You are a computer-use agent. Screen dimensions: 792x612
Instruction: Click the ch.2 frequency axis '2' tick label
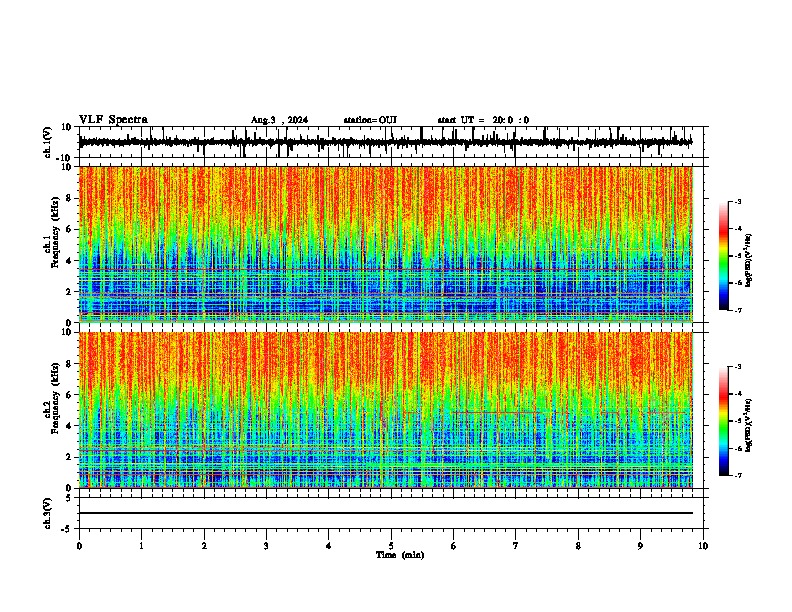click(69, 457)
